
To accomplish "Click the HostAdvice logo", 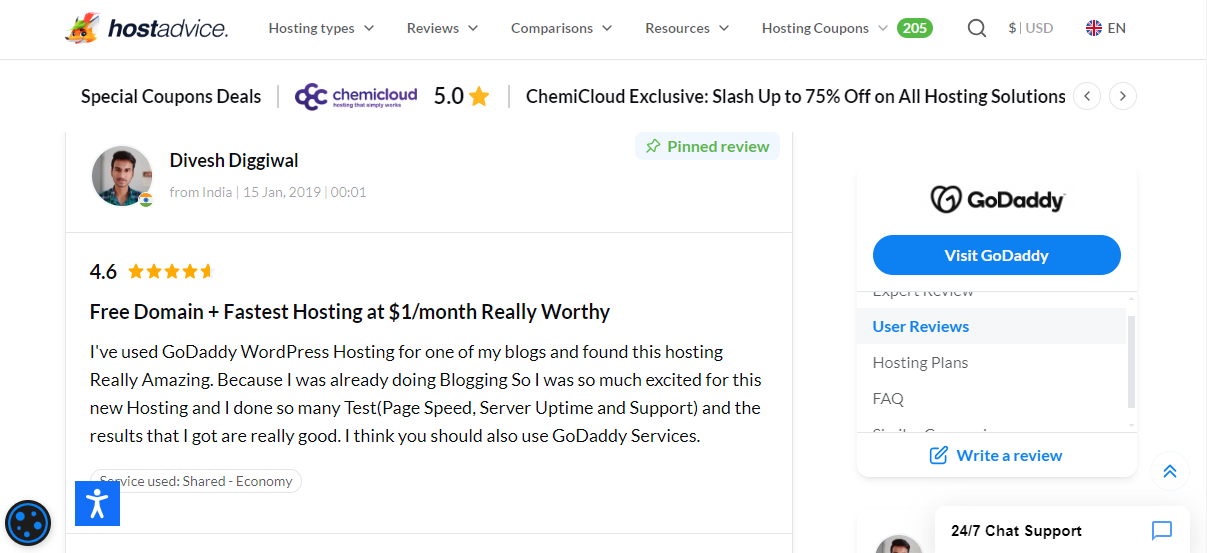I will [x=146, y=28].
